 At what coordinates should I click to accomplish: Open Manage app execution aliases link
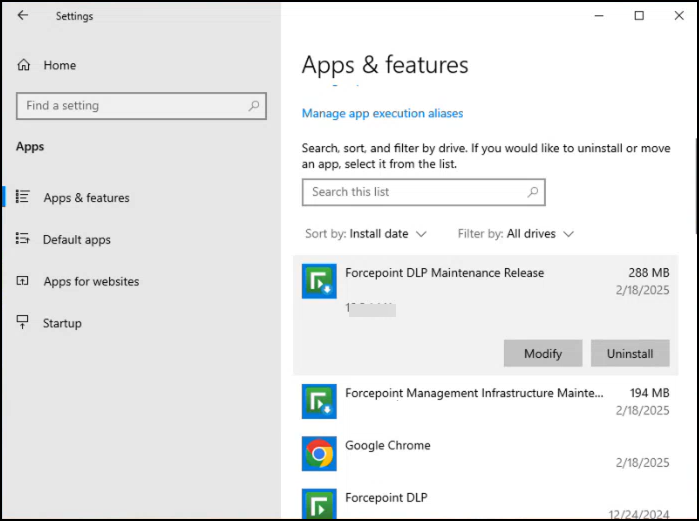382,113
